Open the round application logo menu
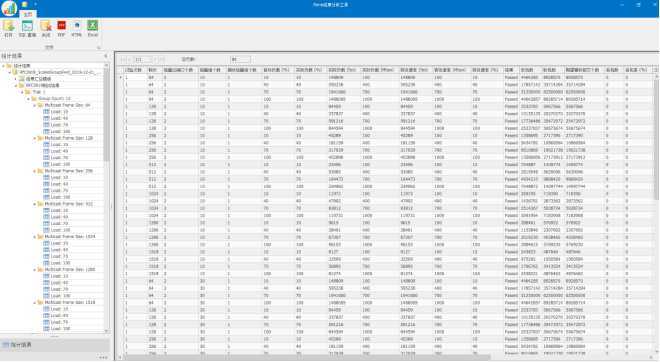This screenshot has width=660, height=362. (x=9, y=8)
